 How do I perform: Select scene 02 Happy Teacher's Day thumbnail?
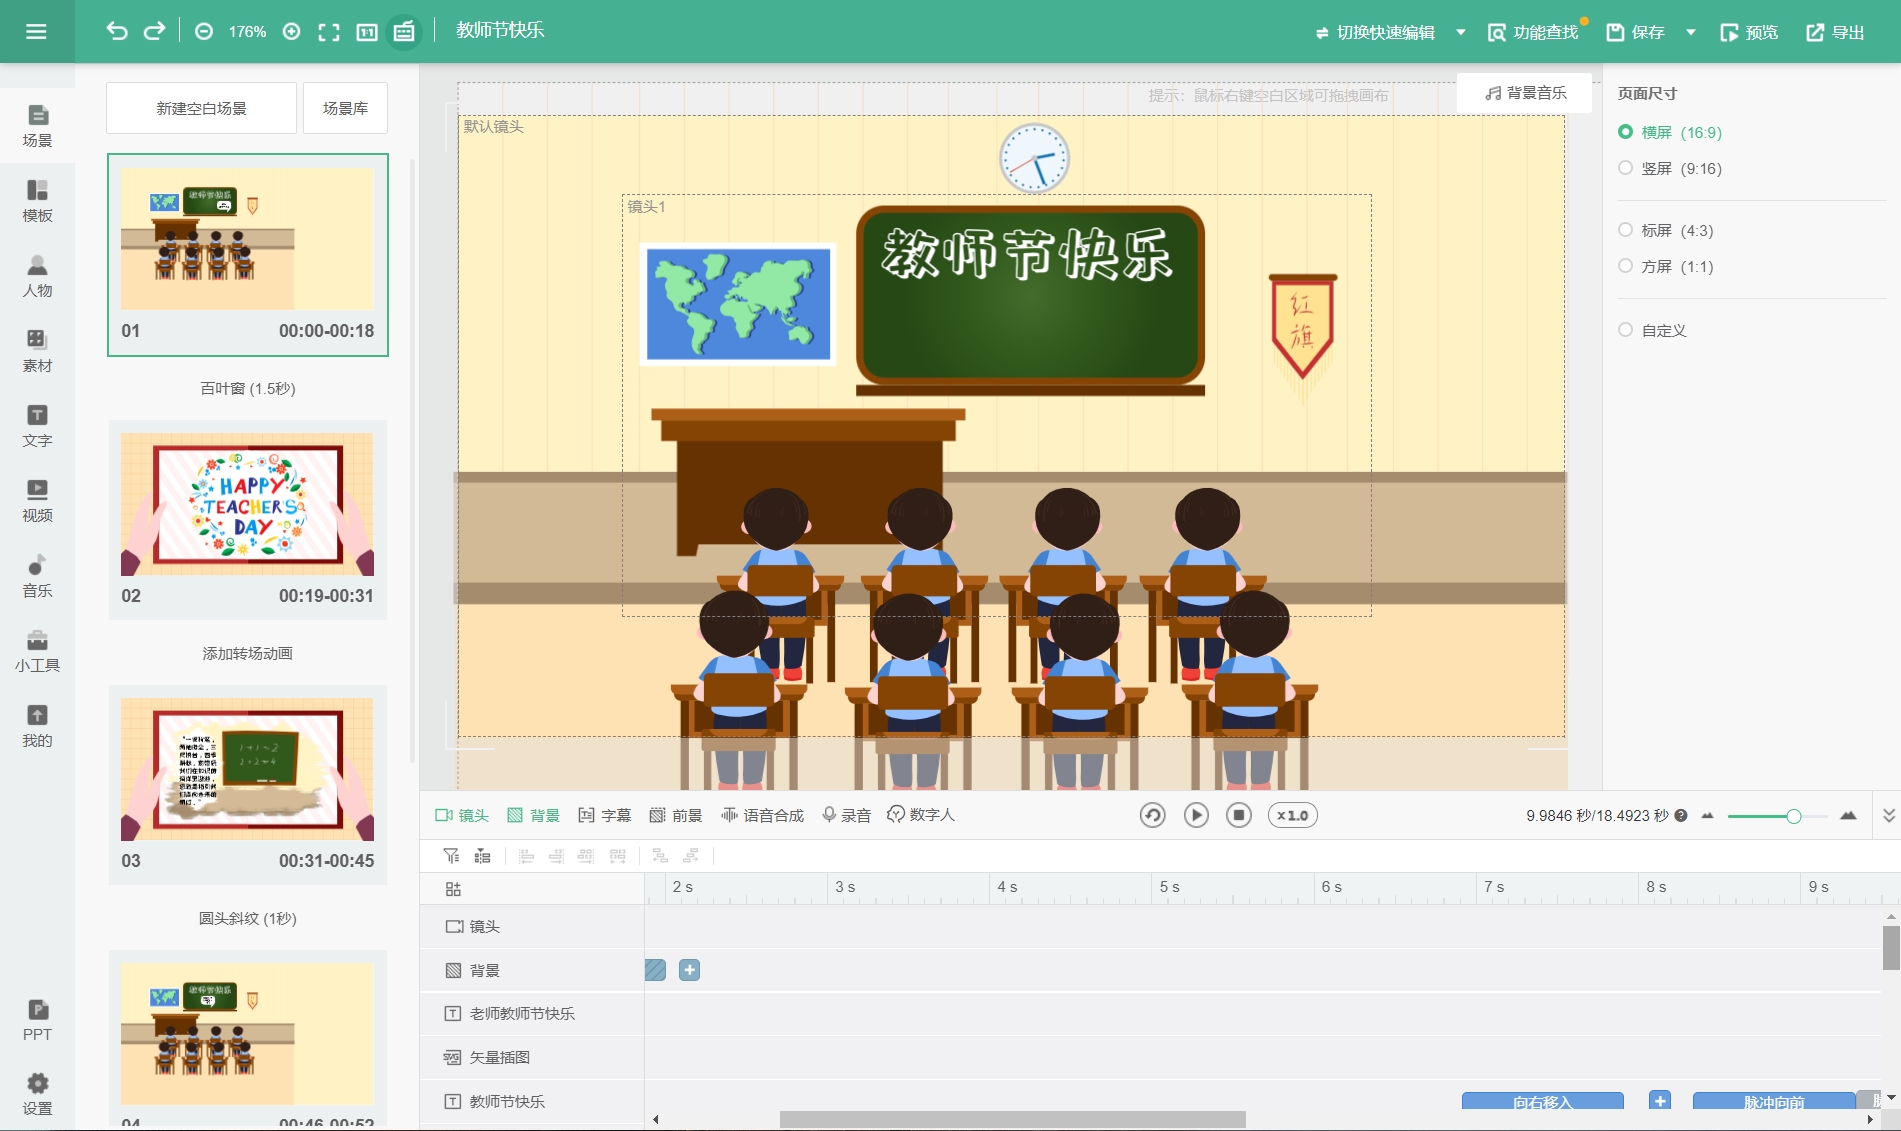pyautogui.click(x=248, y=520)
